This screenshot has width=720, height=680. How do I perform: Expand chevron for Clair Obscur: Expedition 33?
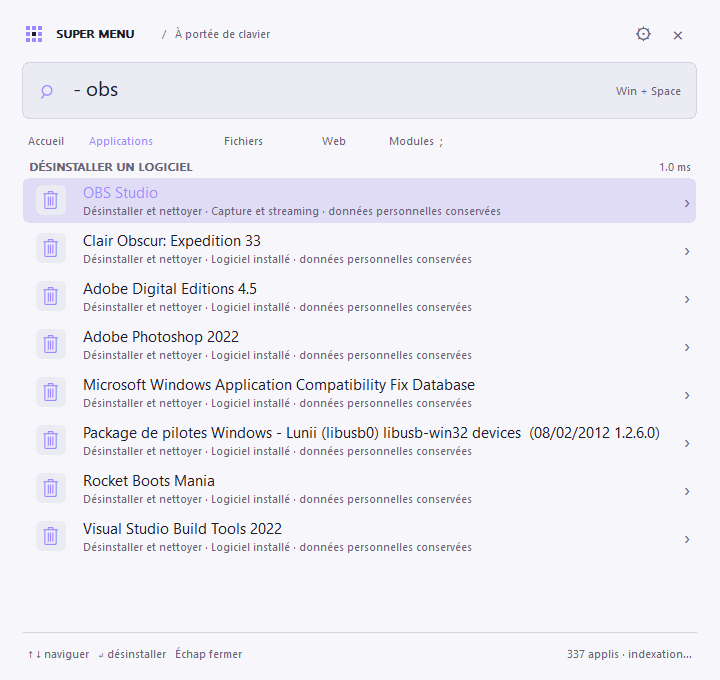687,251
